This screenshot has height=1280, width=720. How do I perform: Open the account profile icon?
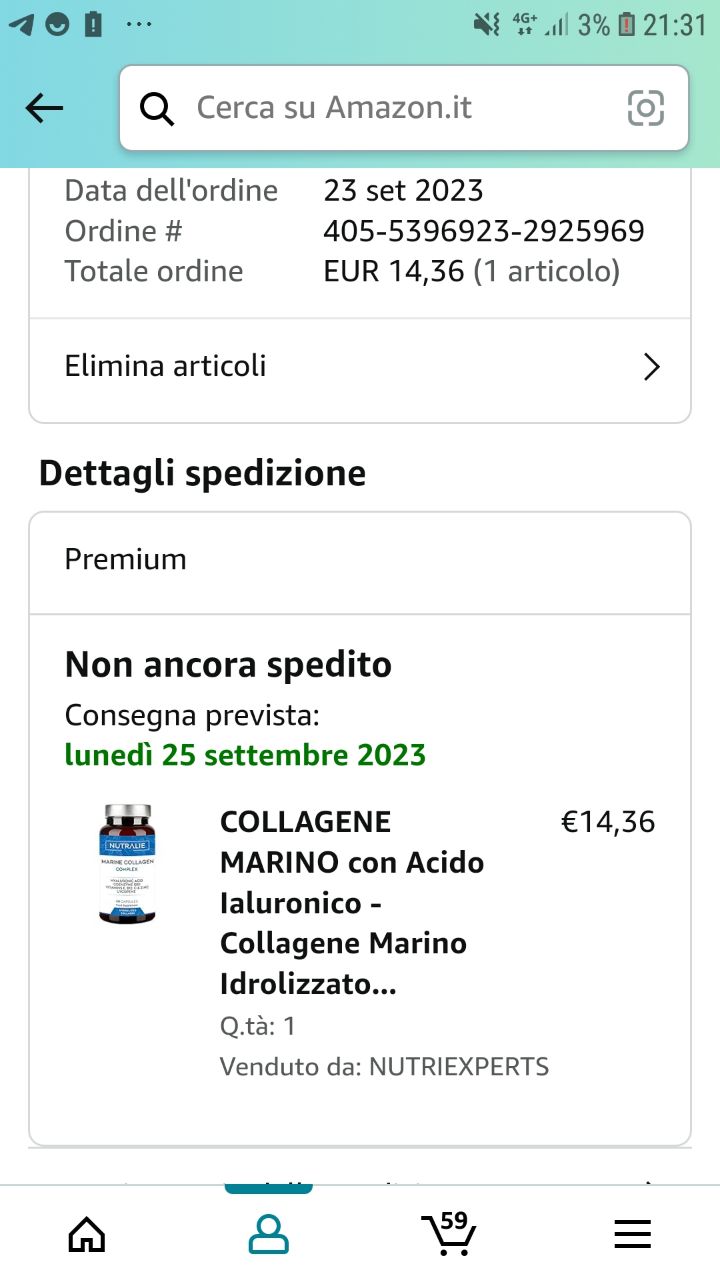click(x=268, y=1234)
